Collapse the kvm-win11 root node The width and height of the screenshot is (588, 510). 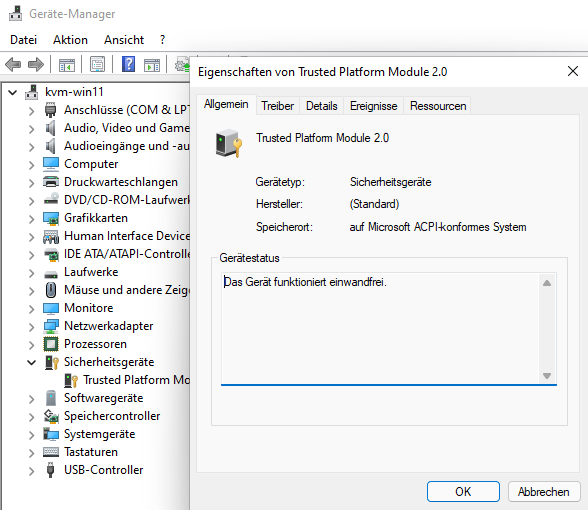tap(13, 92)
